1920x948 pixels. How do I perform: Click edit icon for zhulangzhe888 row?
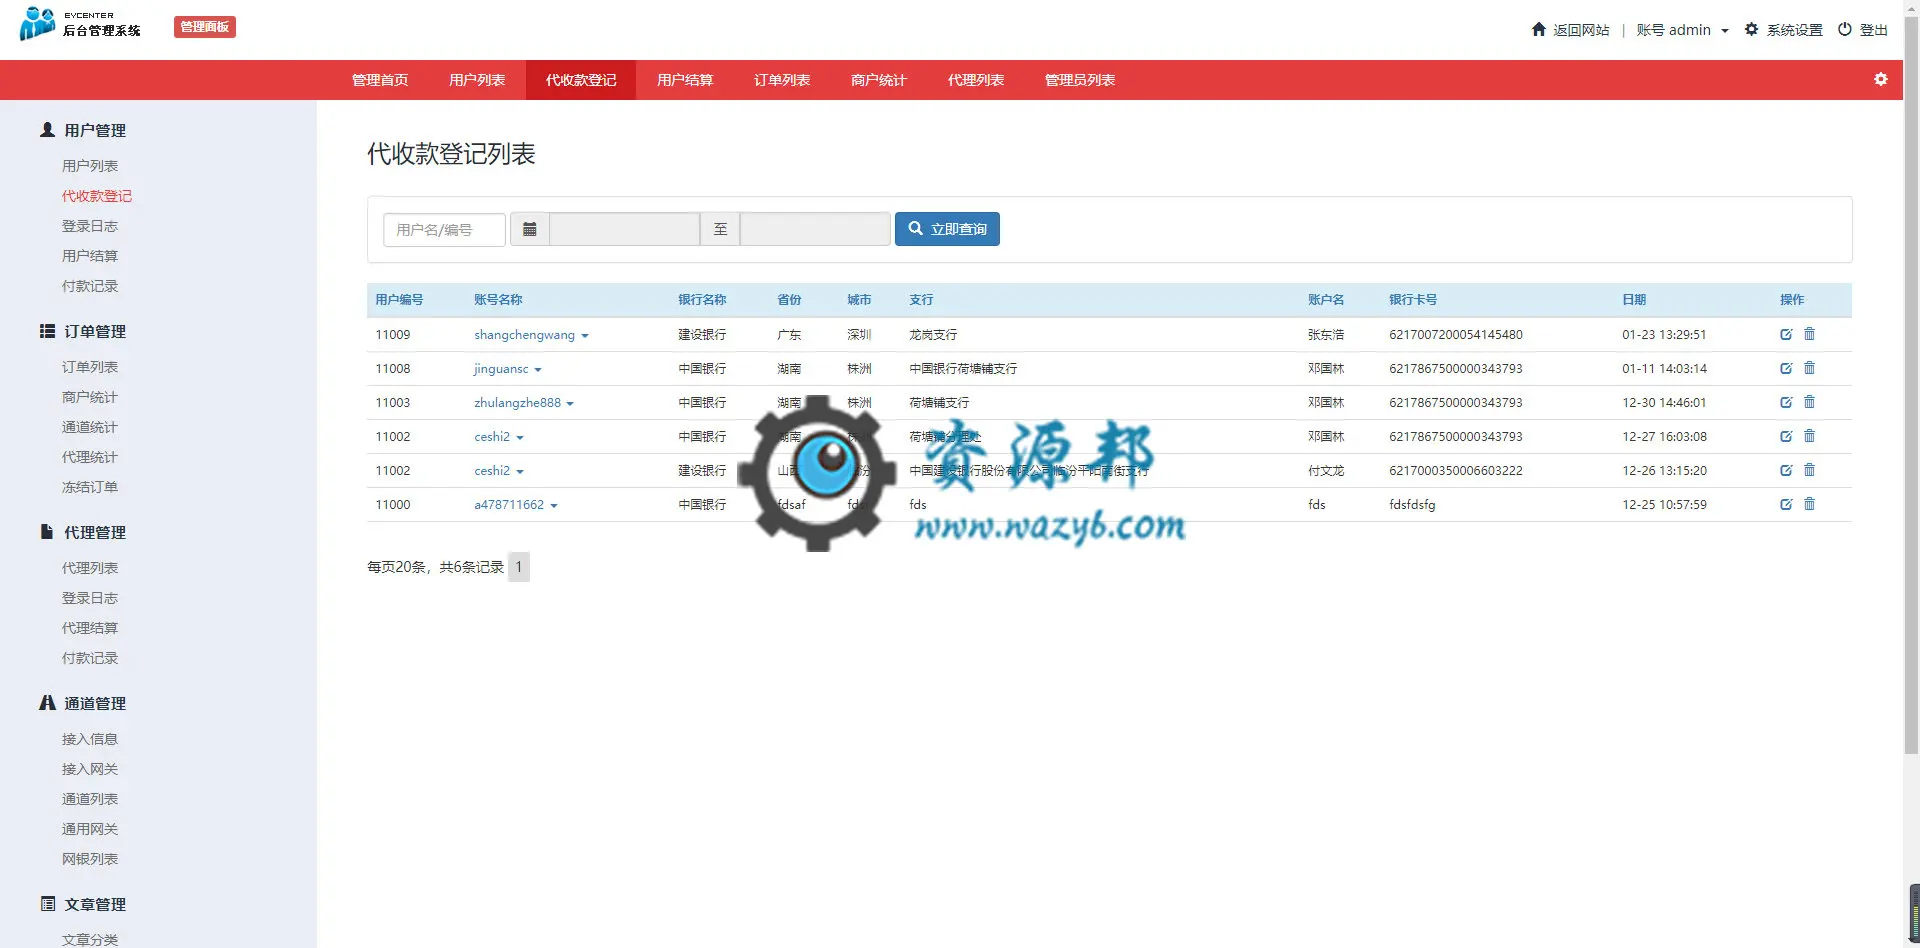(x=1786, y=402)
